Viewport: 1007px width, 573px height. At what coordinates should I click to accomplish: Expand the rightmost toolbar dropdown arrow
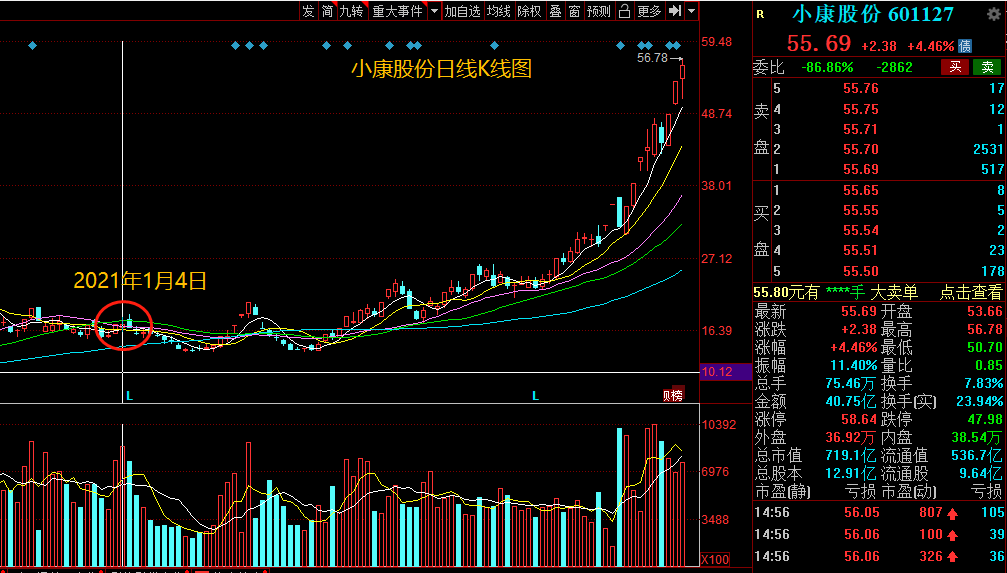coord(692,11)
